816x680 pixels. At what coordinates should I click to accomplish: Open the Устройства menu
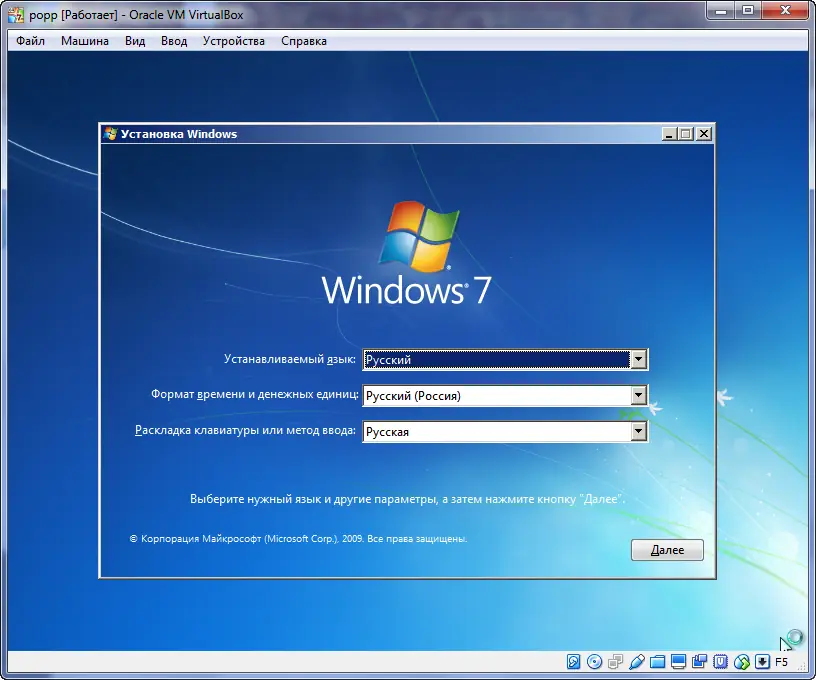[234, 41]
